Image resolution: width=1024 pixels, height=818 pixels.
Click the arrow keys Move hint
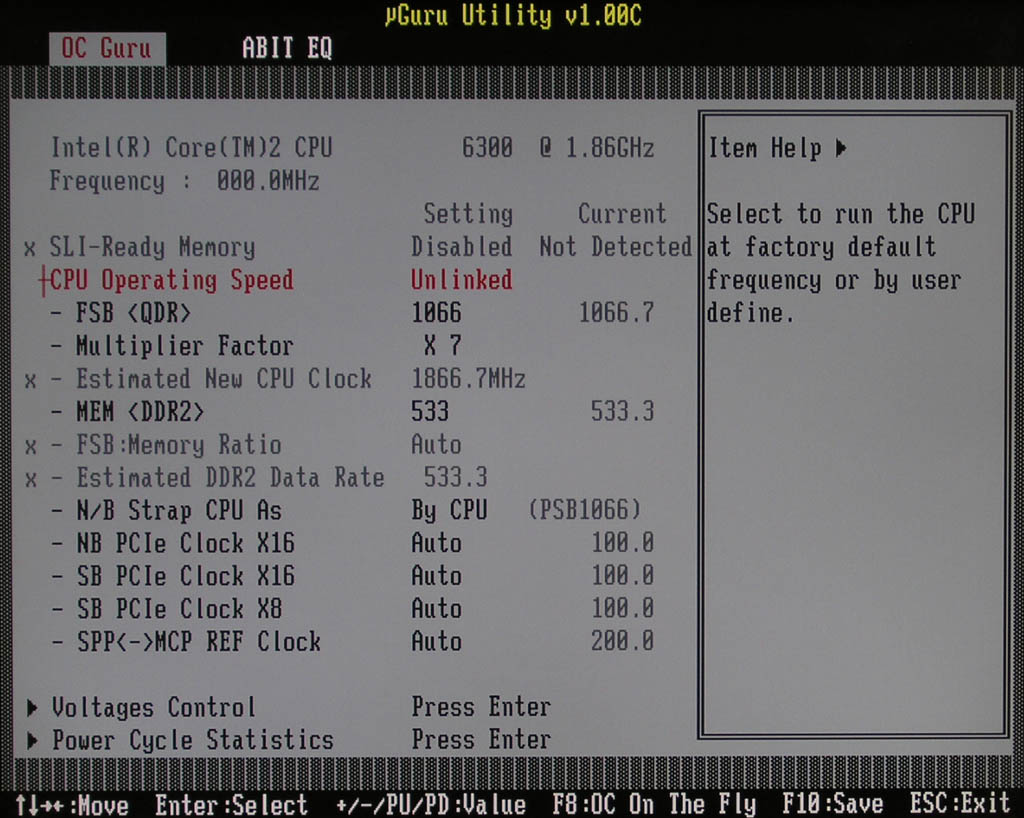pyautogui.click(x=71, y=805)
